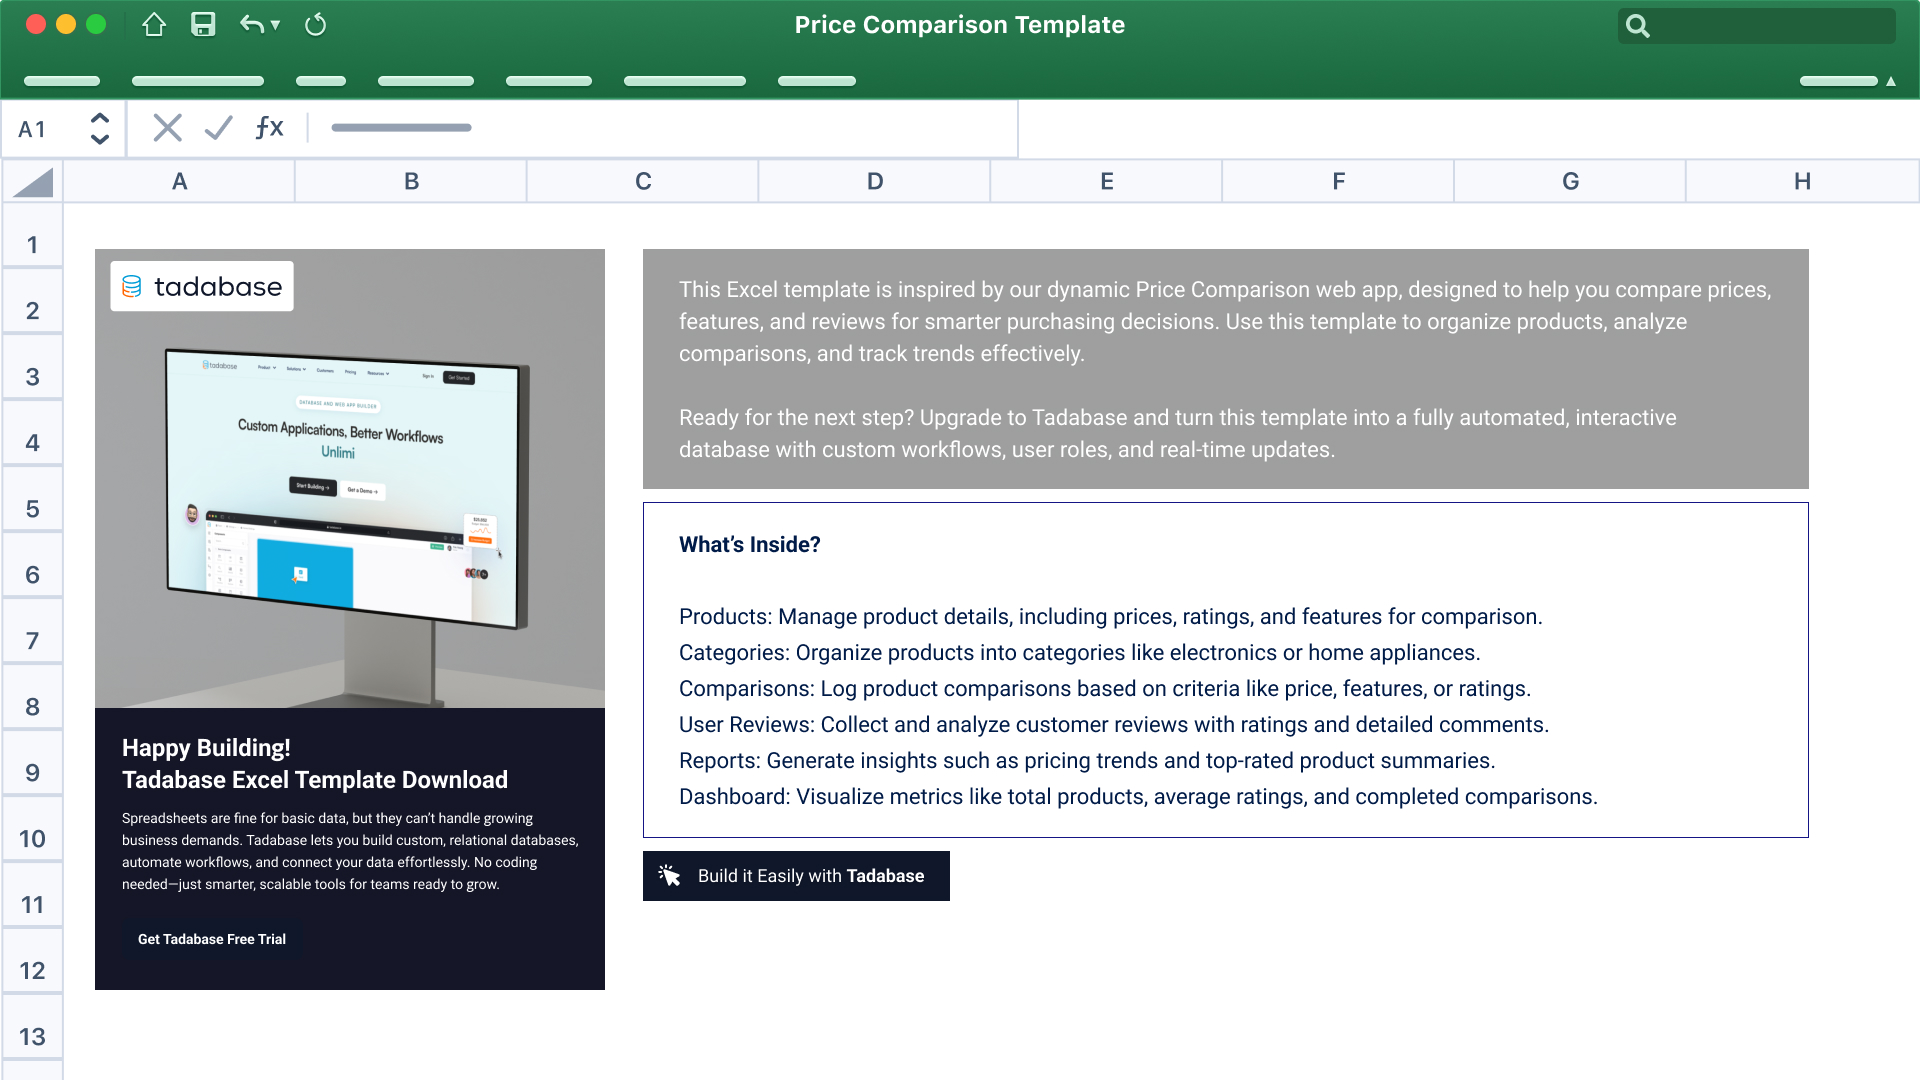
Task: Click Happy Building! heading text
Action: (x=206, y=748)
